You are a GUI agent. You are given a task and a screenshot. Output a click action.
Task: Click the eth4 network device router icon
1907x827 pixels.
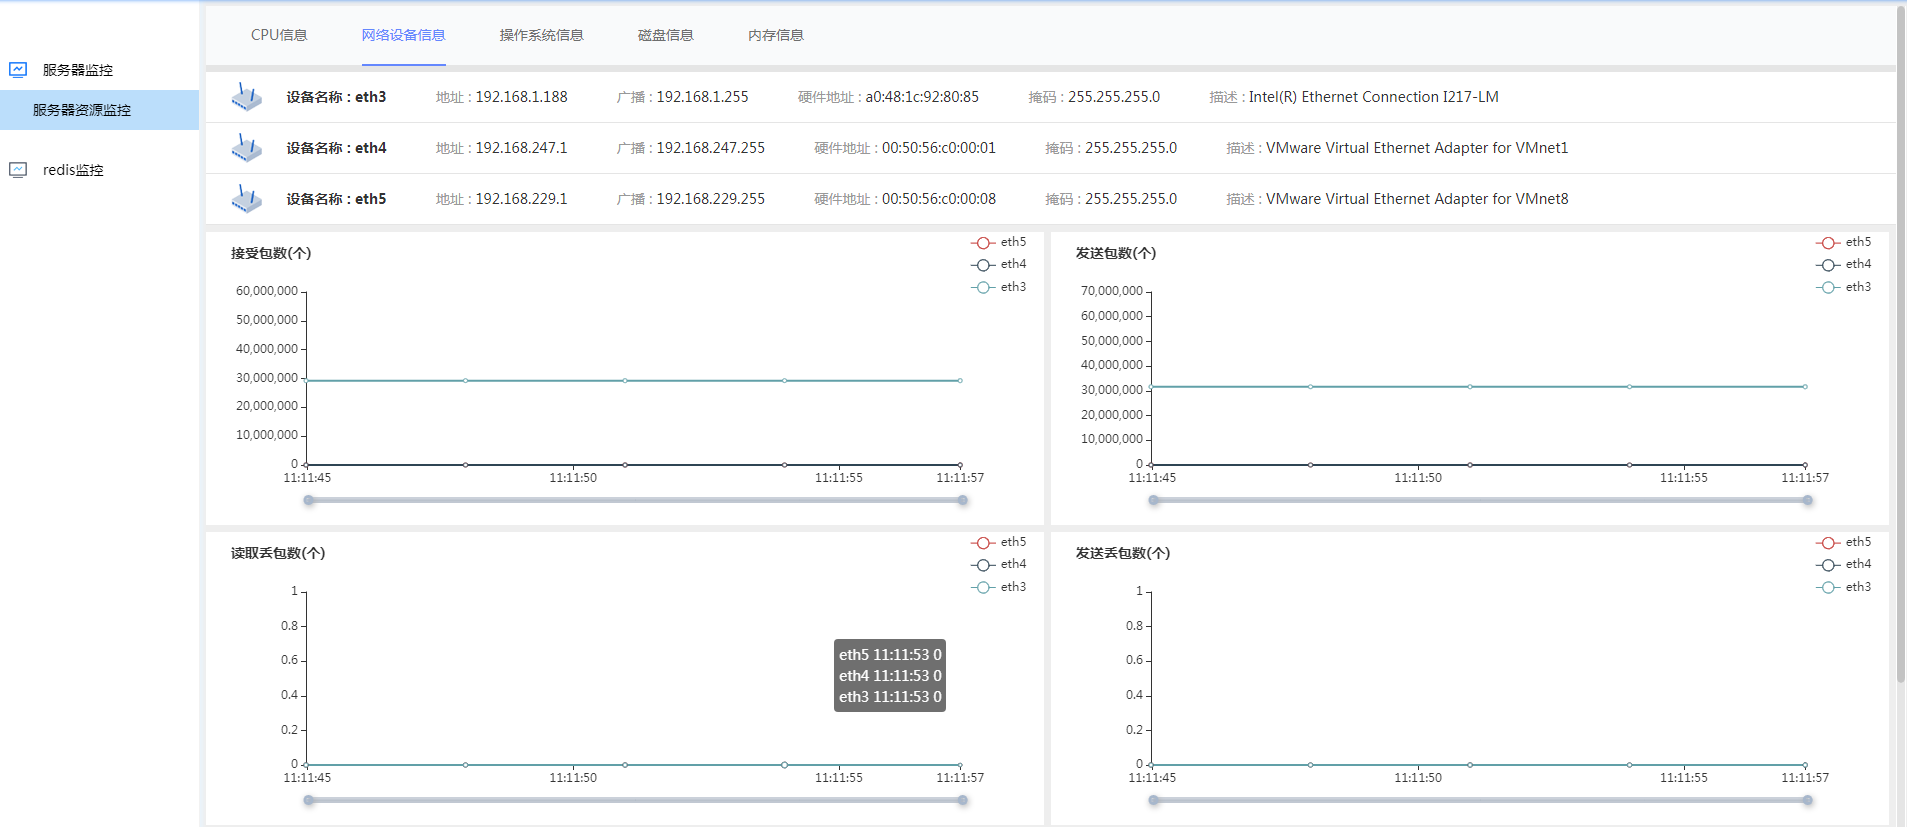pyautogui.click(x=246, y=148)
